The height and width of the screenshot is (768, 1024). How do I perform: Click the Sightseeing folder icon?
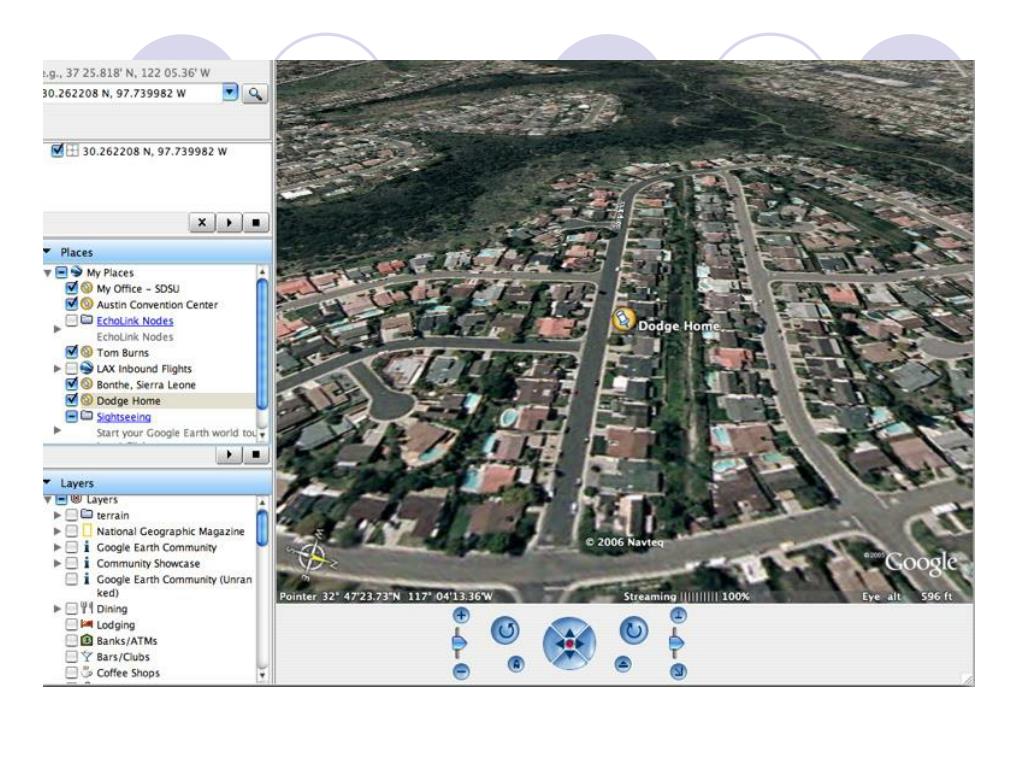(86, 415)
